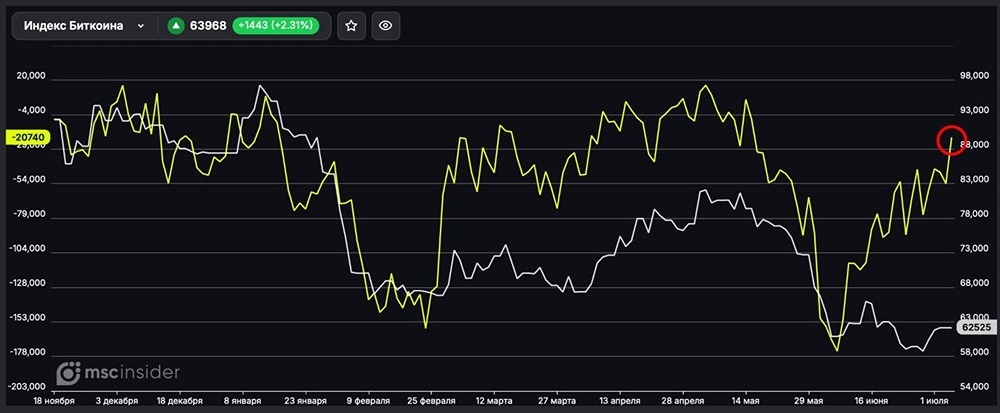Click the 3 декабря date label
Viewport: 1000px width, 413px height.
pos(117,402)
